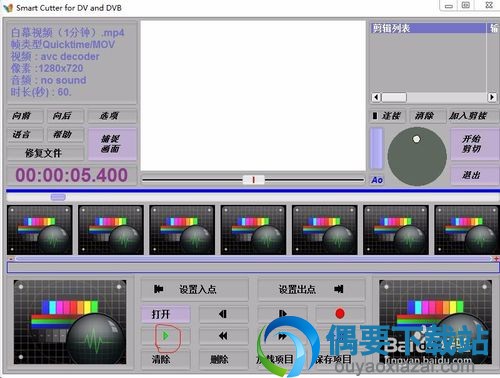Select the sixth timeline thumbnail

pyautogui.click(x=396, y=230)
